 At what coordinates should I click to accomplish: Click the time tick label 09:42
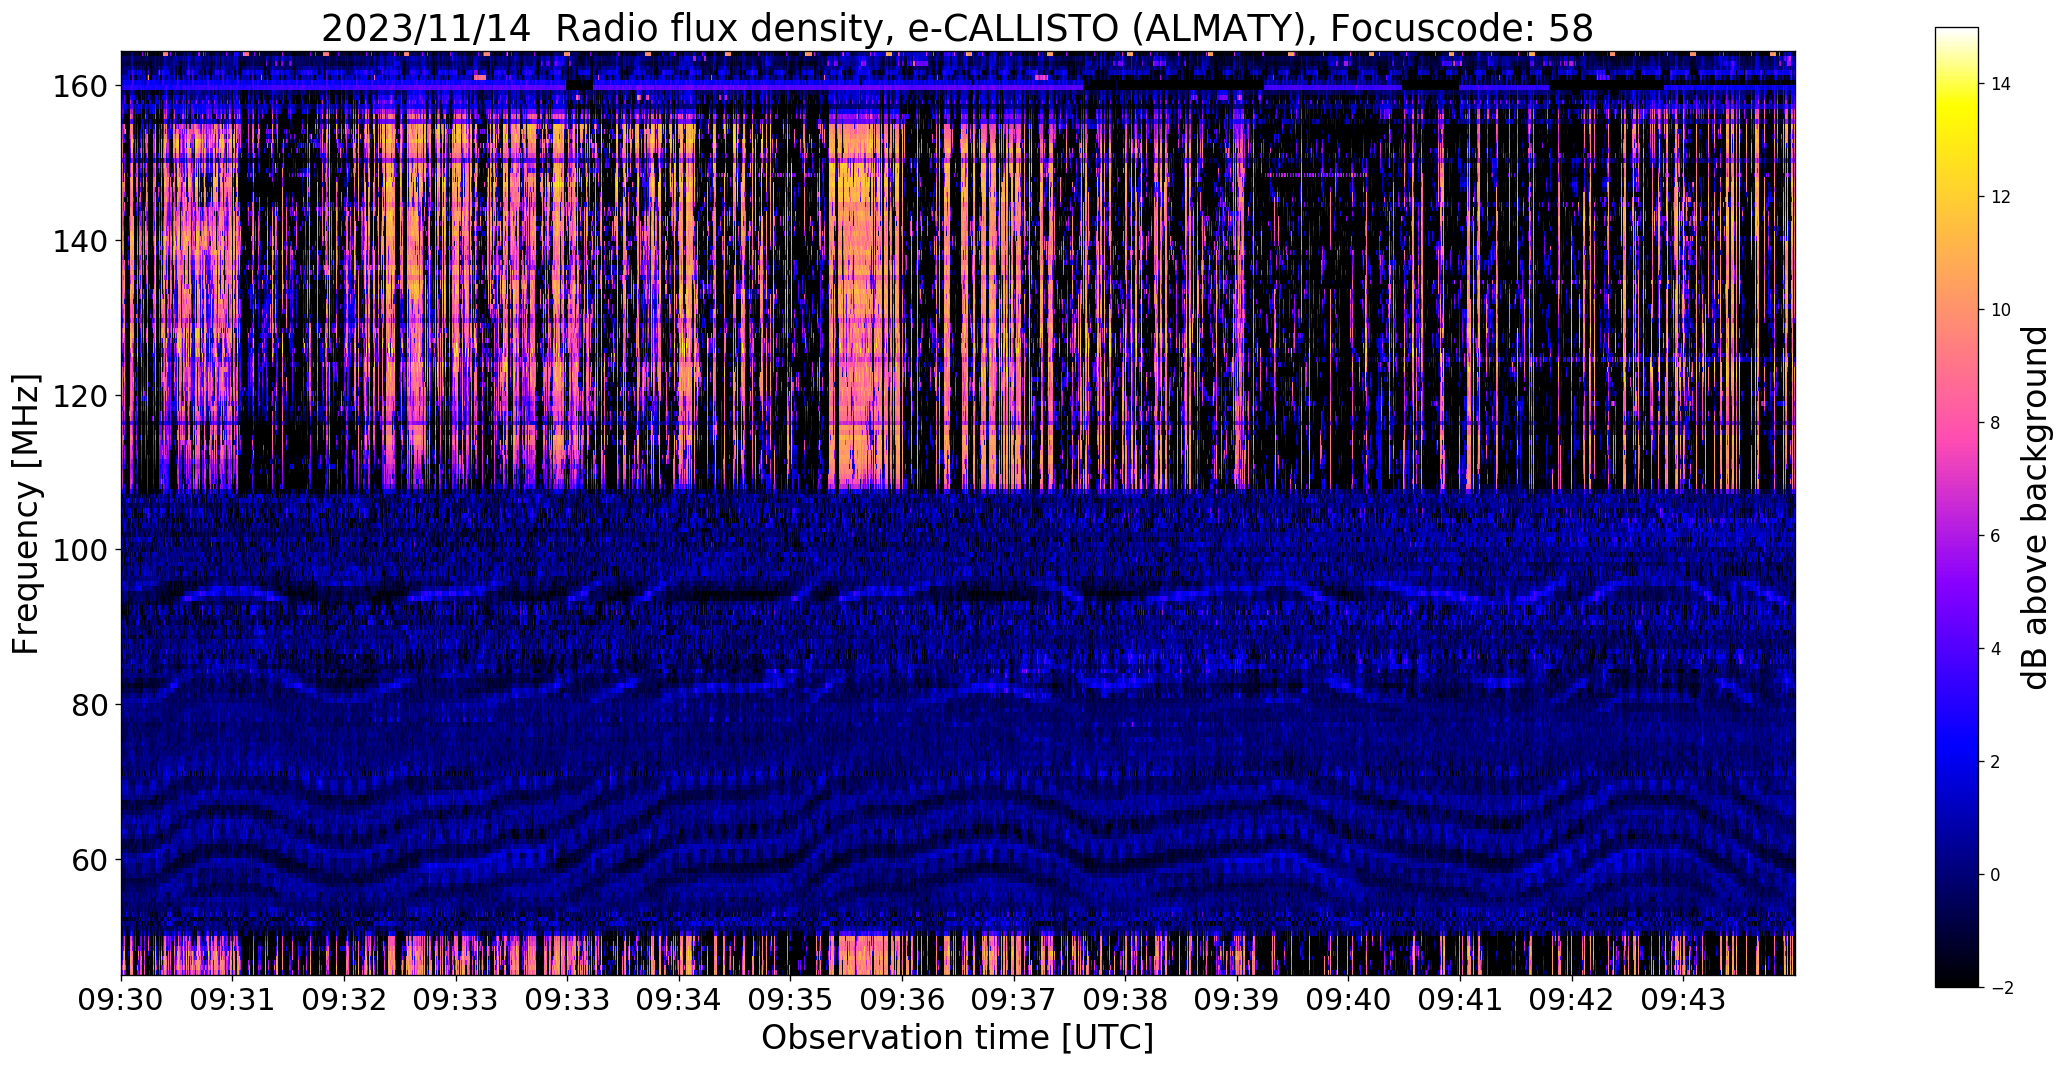[x=1571, y=1000]
